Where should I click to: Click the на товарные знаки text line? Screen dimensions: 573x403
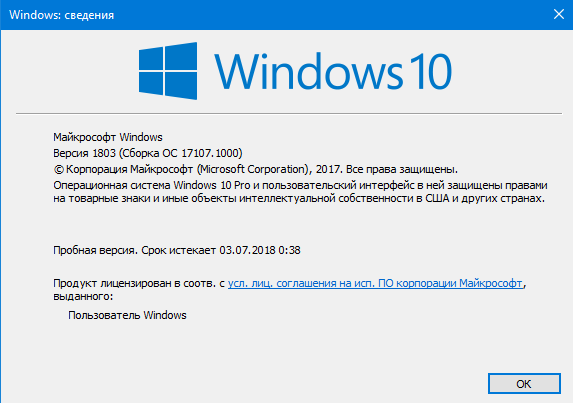pyautogui.click(x=299, y=198)
